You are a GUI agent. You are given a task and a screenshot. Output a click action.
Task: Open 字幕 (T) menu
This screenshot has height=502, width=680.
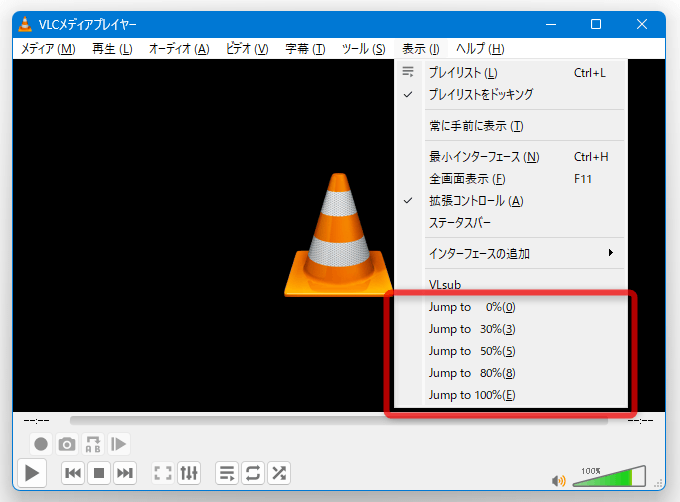point(305,49)
